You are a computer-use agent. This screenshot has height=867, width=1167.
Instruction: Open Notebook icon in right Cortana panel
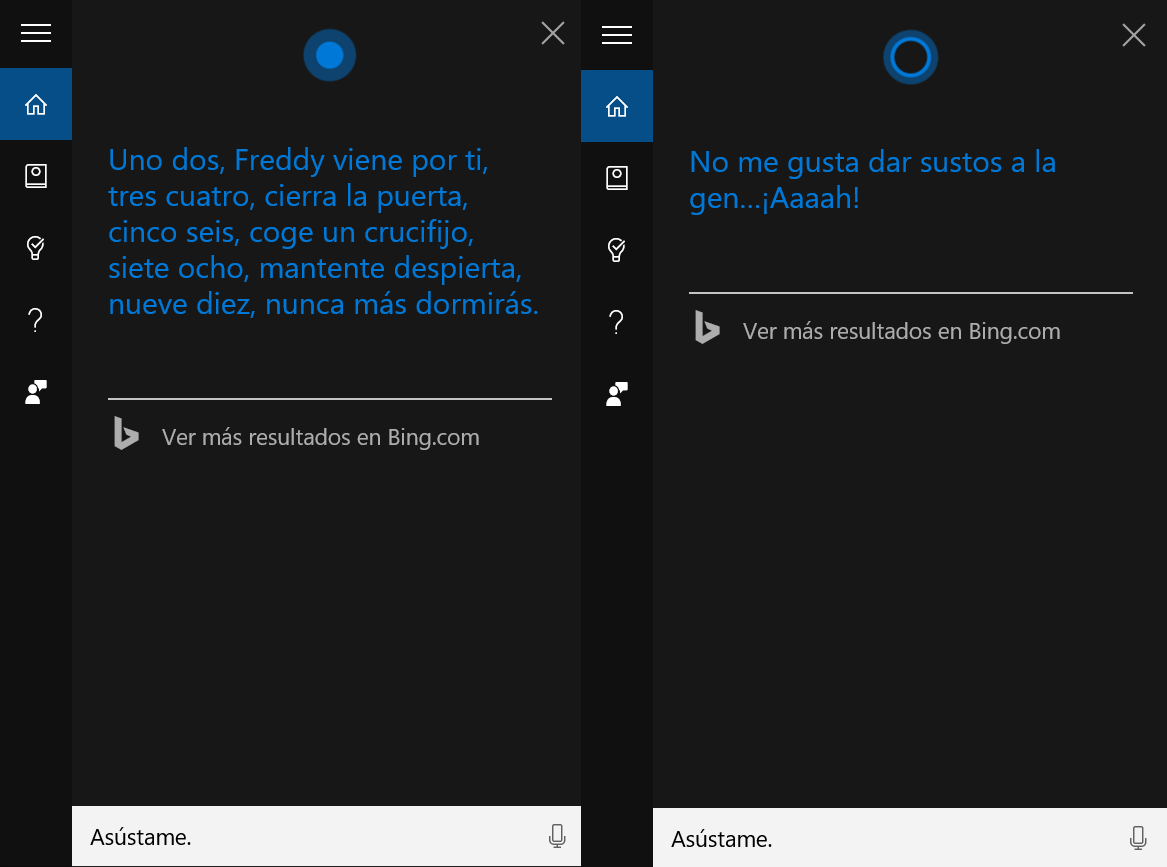(617, 178)
